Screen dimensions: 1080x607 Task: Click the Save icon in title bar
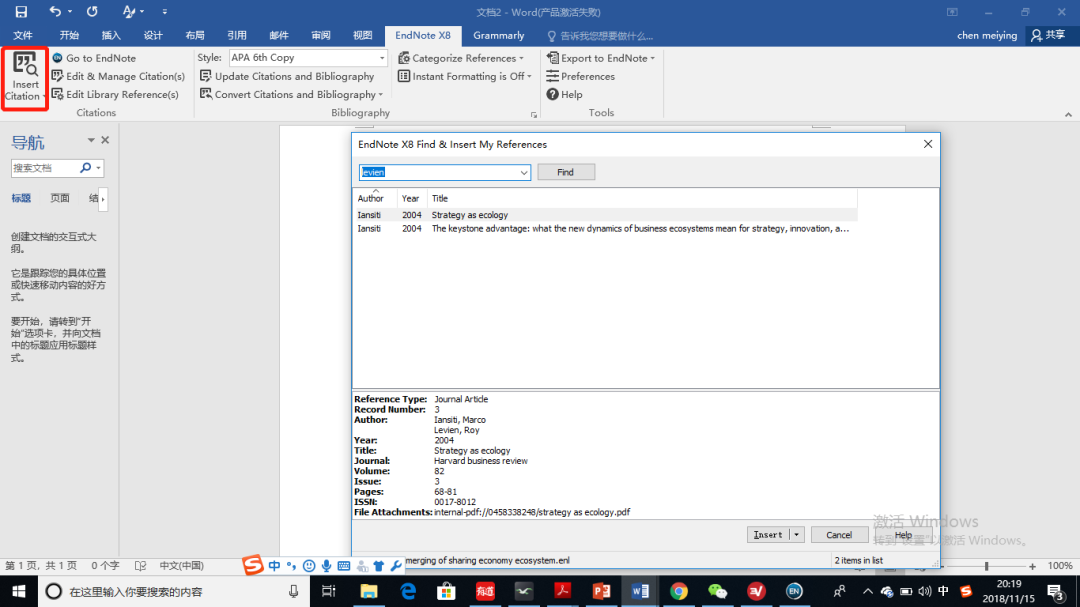21,12
